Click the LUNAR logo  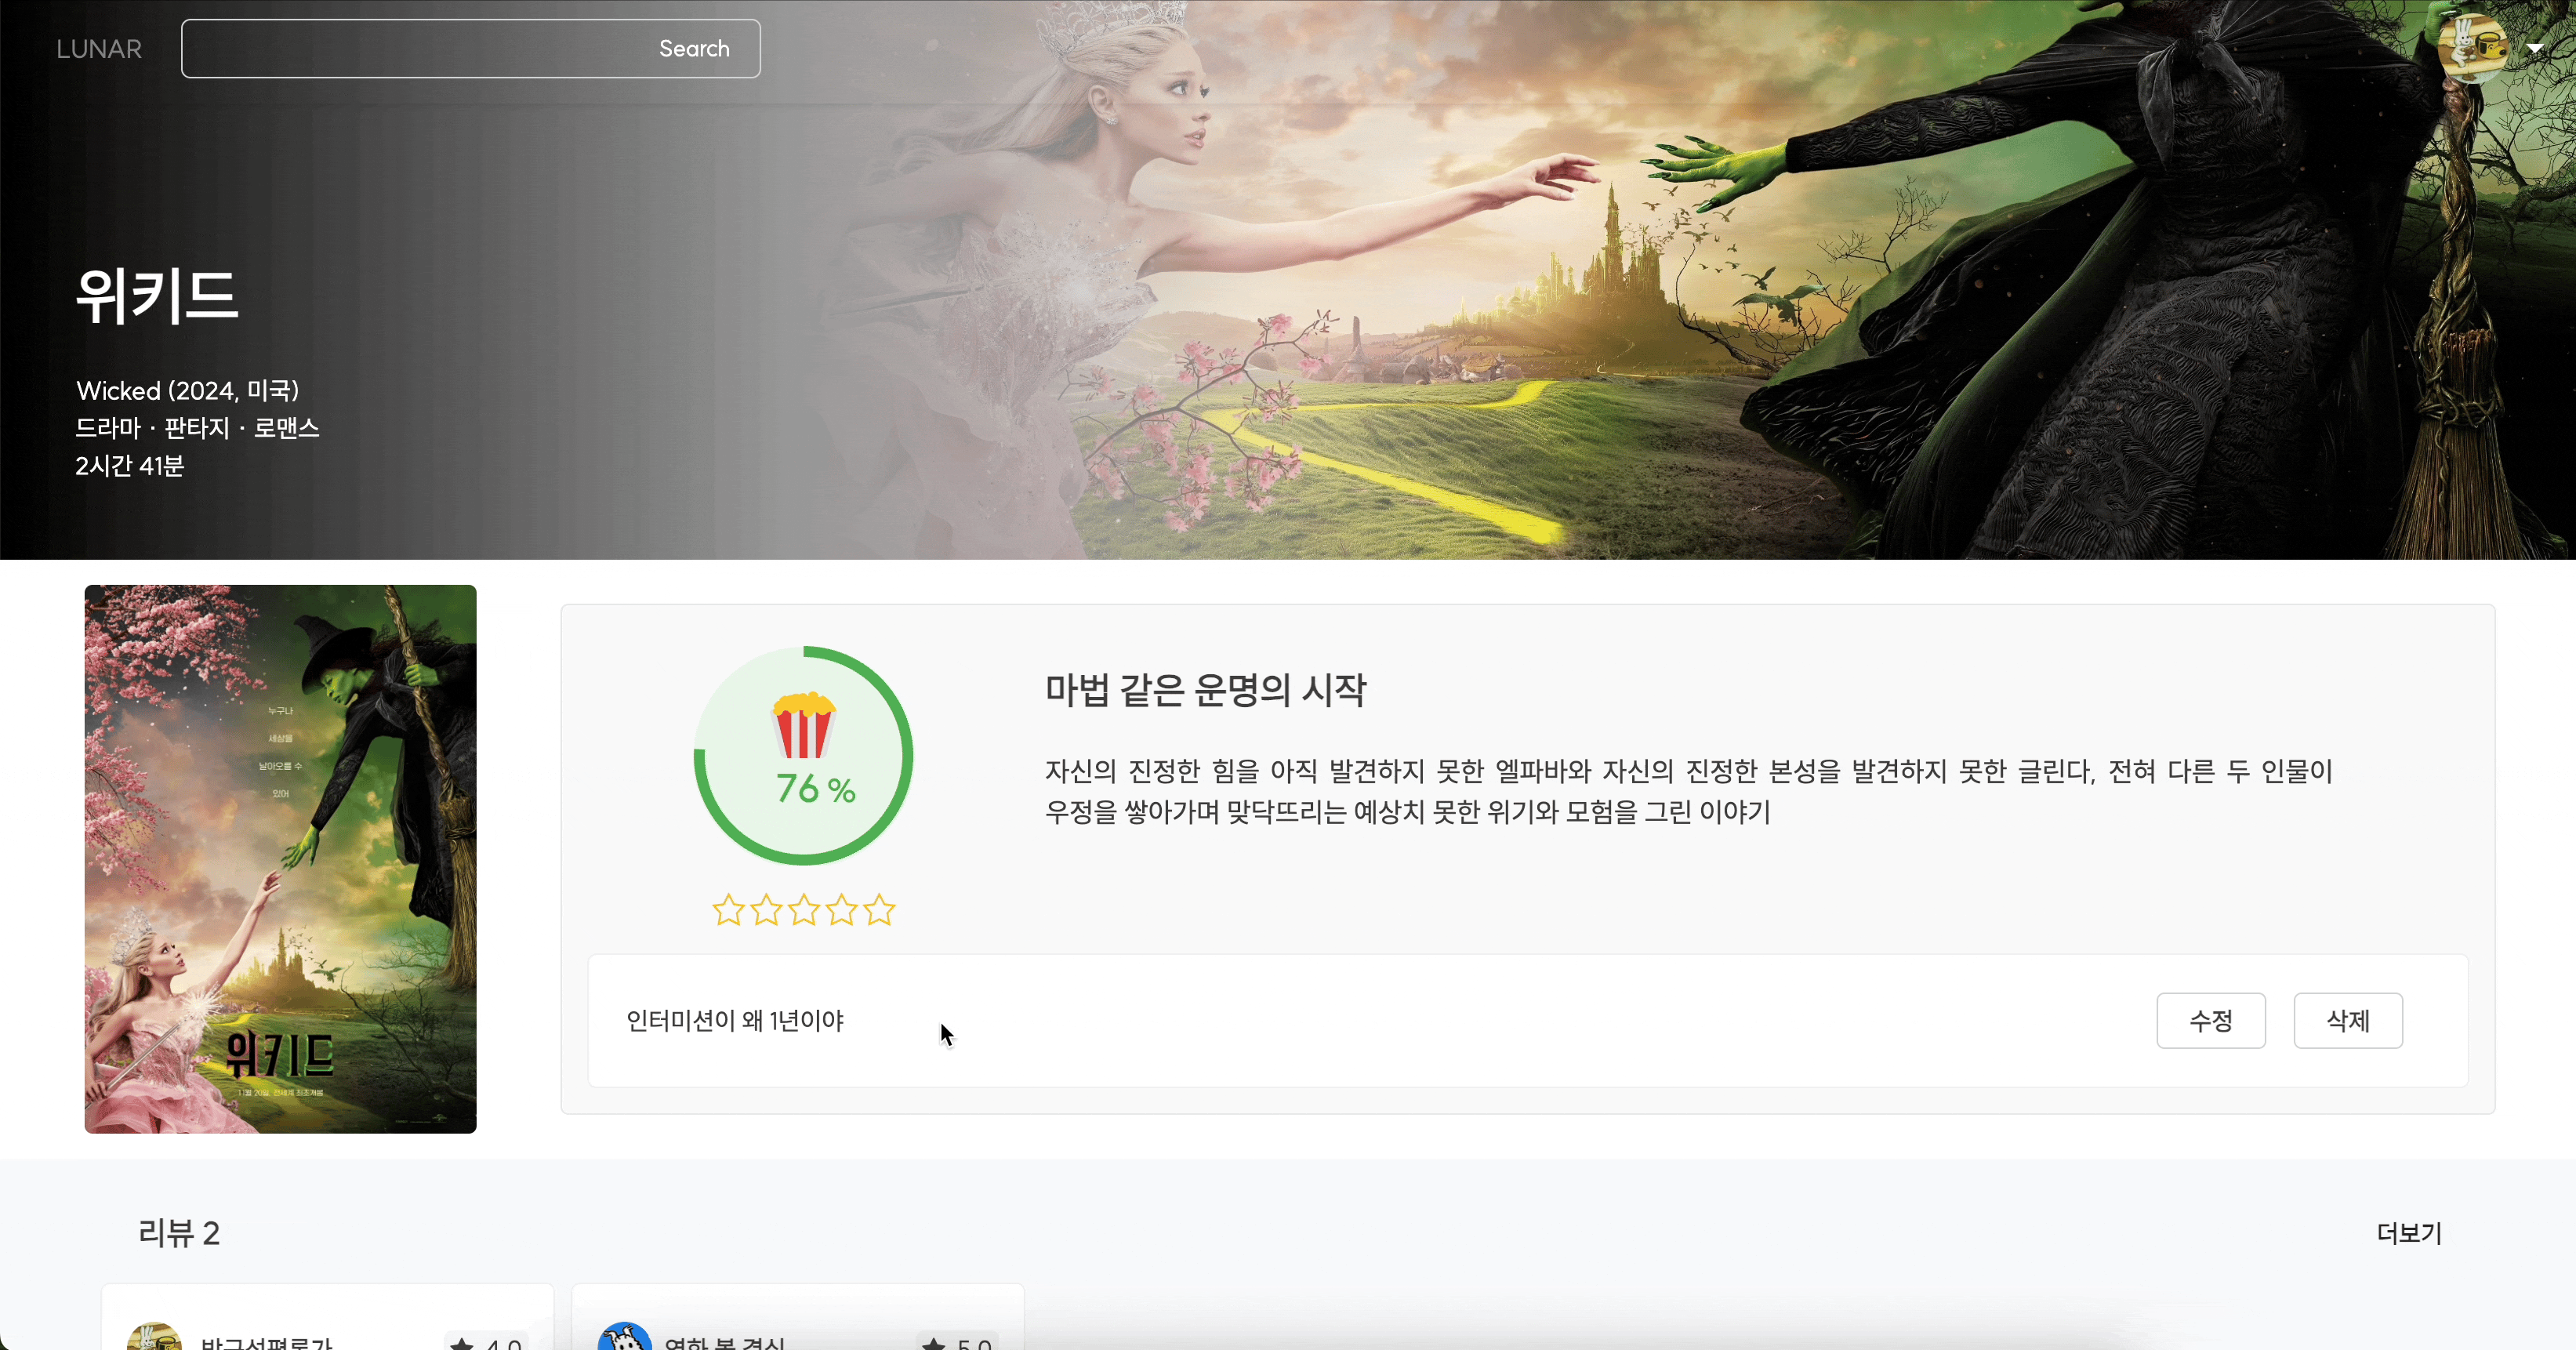[x=99, y=49]
